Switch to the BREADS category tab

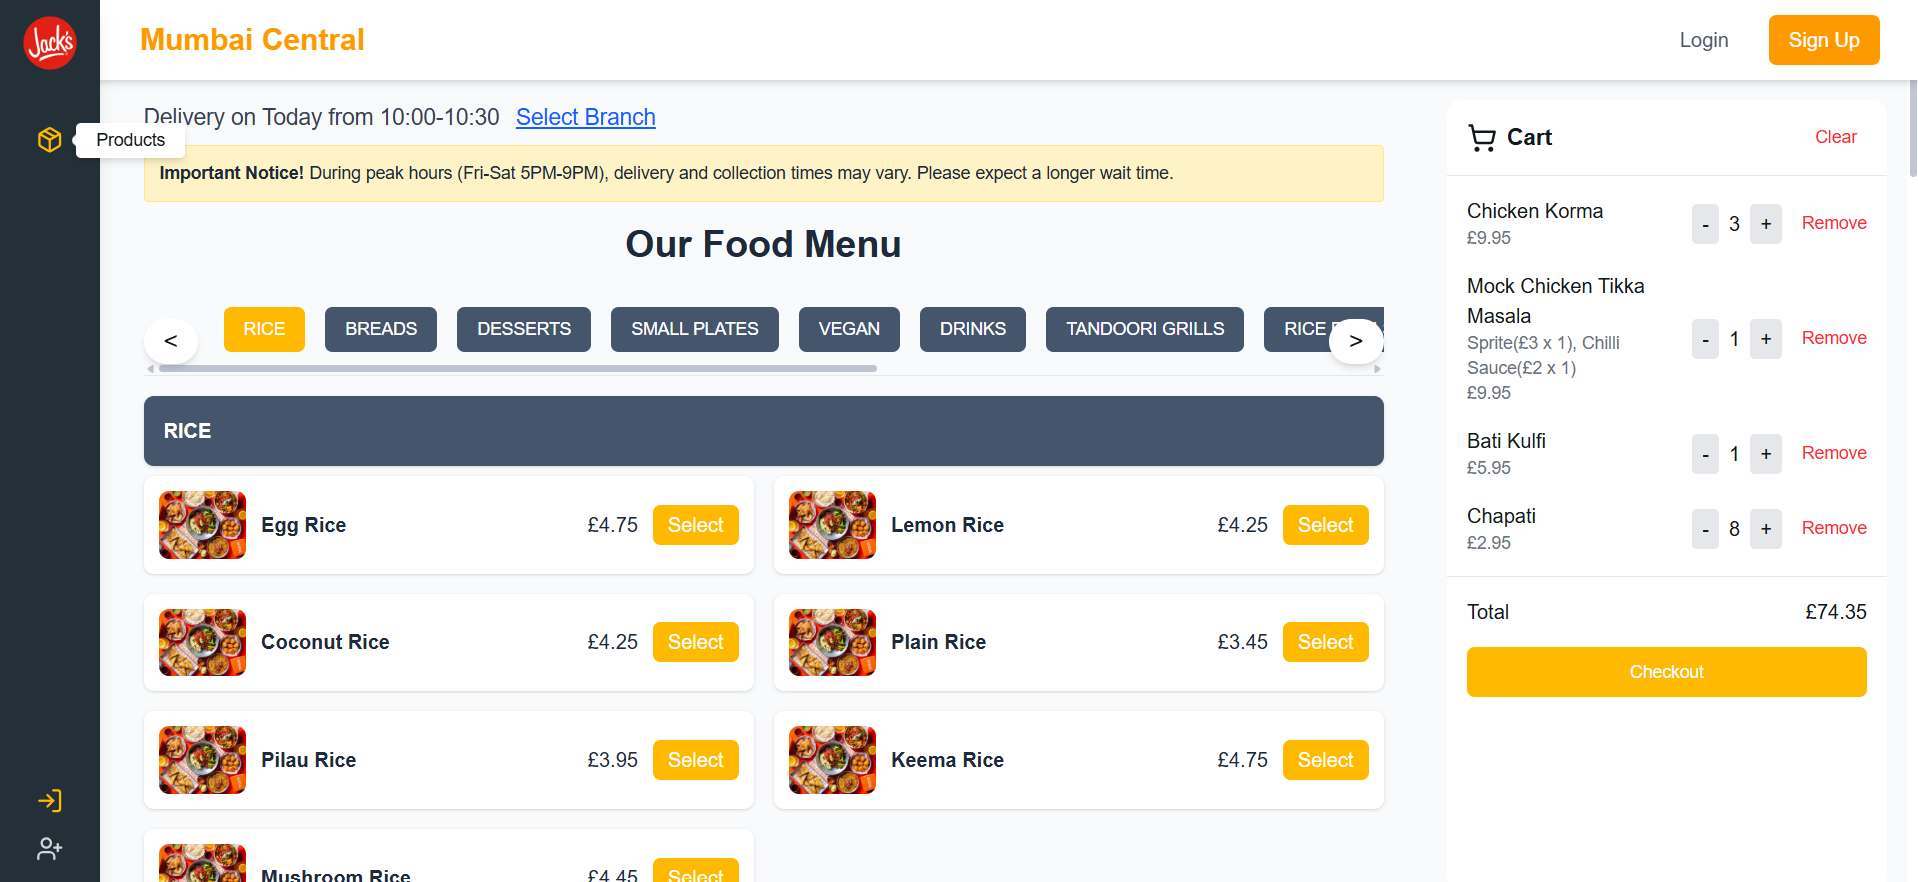(381, 329)
